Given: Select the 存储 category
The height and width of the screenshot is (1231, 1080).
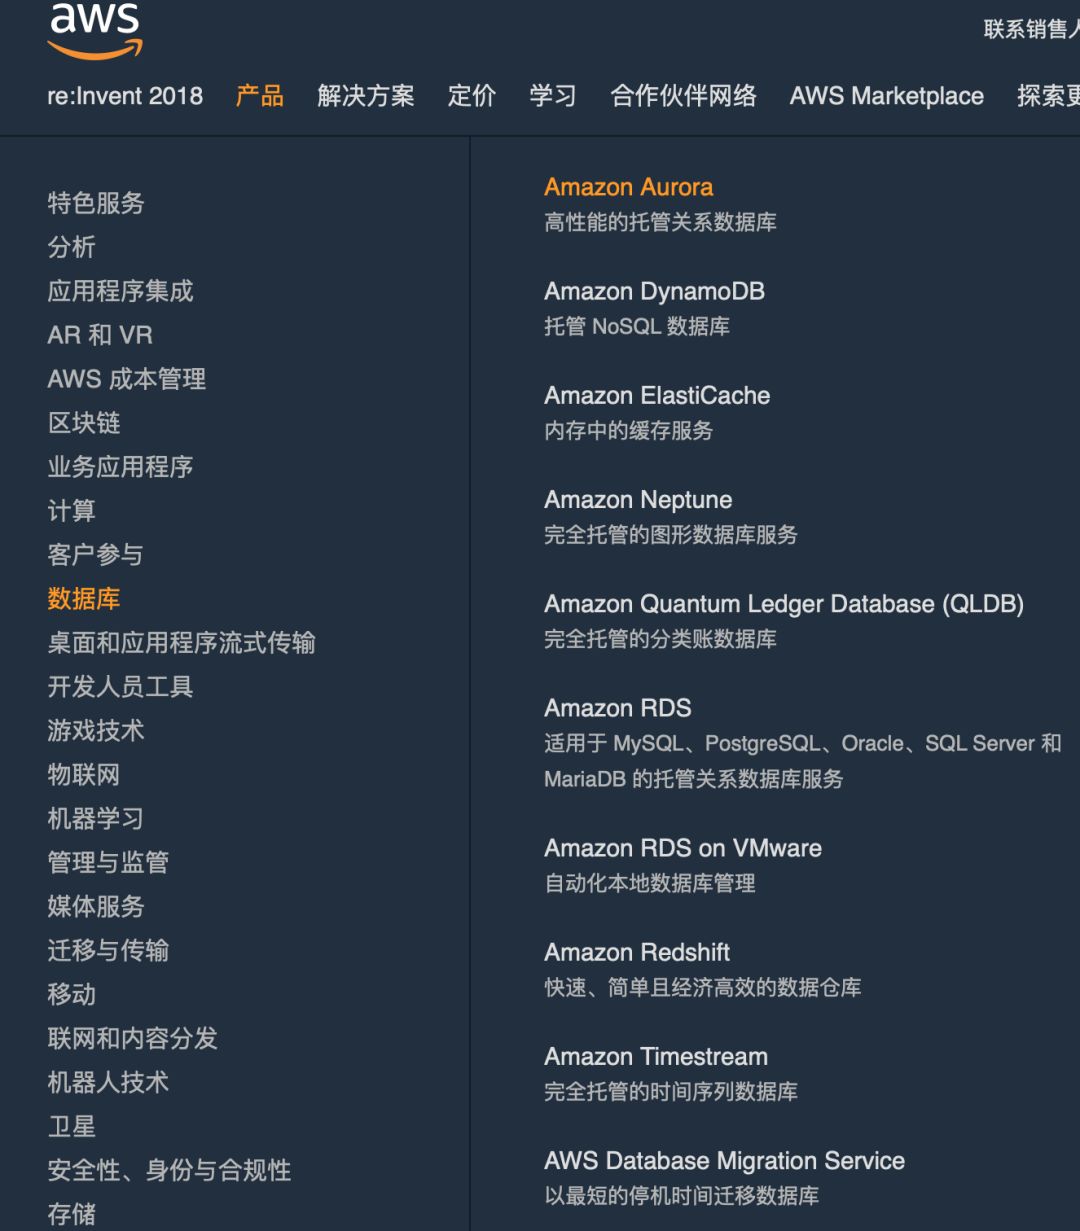Looking at the screenshot, I should coord(72,1215).
